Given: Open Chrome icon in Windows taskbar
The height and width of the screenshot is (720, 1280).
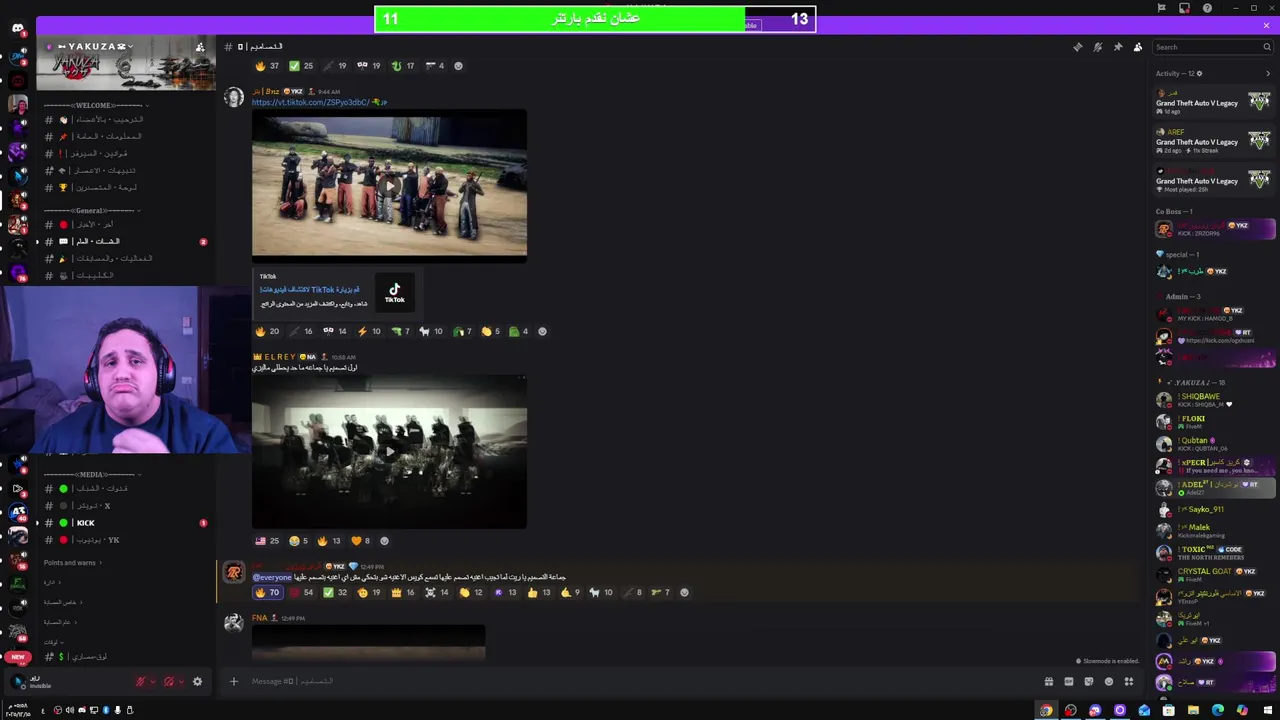Looking at the screenshot, I should pyautogui.click(x=1046, y=710).
